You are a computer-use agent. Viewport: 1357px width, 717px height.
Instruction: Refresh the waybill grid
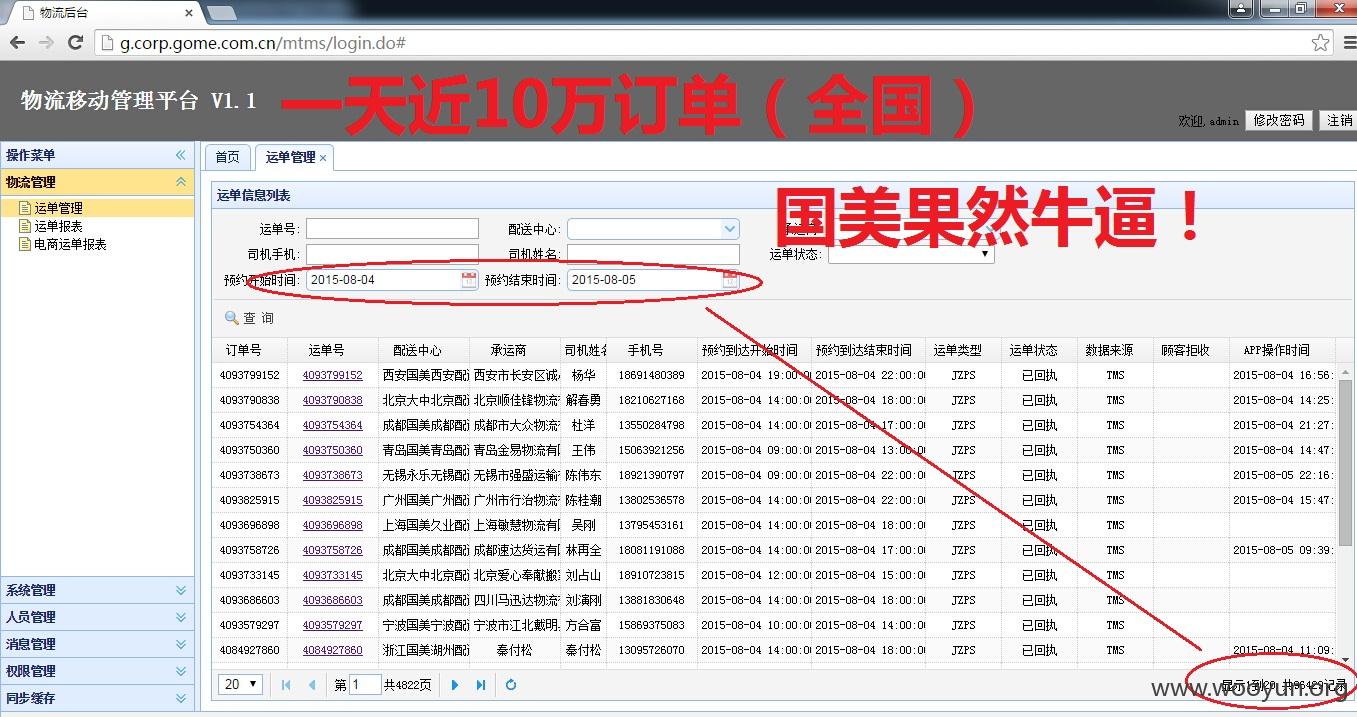[511, 685]
